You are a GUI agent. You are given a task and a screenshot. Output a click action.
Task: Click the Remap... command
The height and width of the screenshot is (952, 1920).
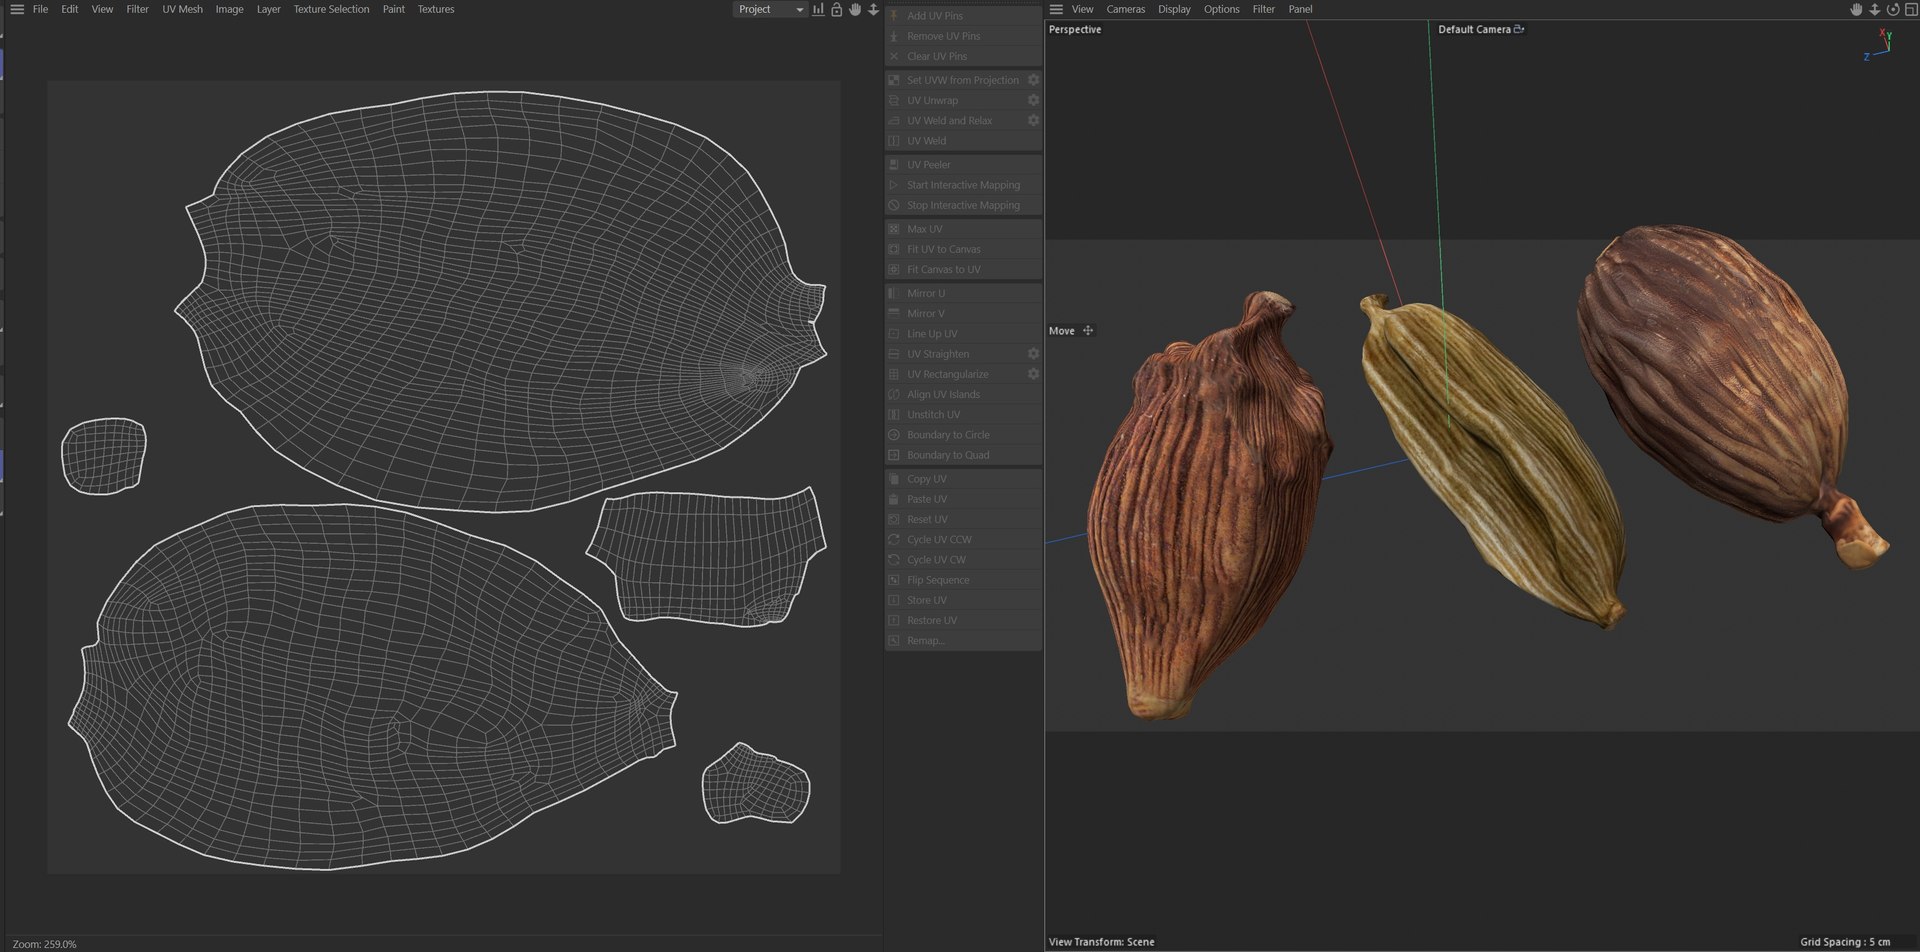[x=964, y=640]
